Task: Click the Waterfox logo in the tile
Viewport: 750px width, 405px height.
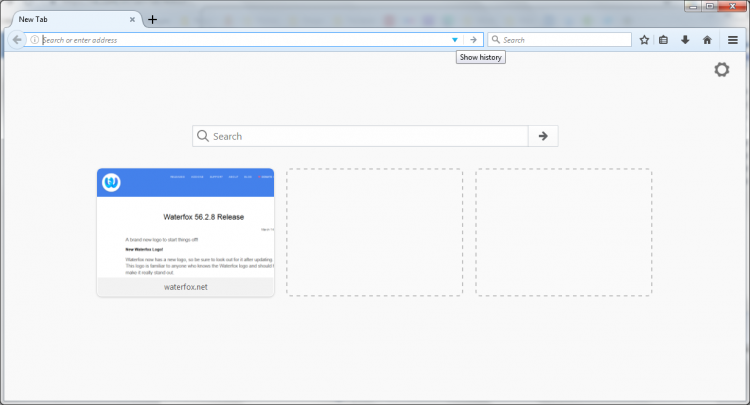Action: pos(111,182)
